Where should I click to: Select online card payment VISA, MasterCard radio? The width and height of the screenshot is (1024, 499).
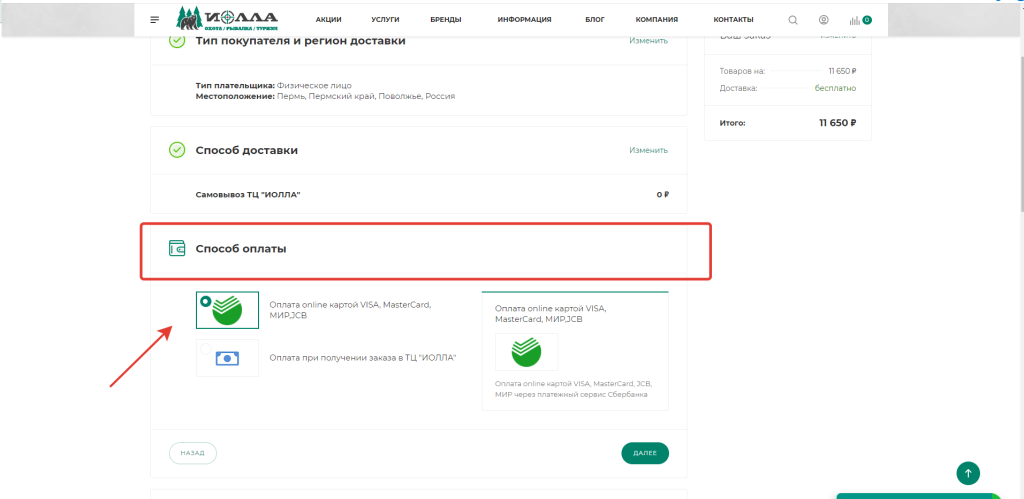(x=206, y=300)
